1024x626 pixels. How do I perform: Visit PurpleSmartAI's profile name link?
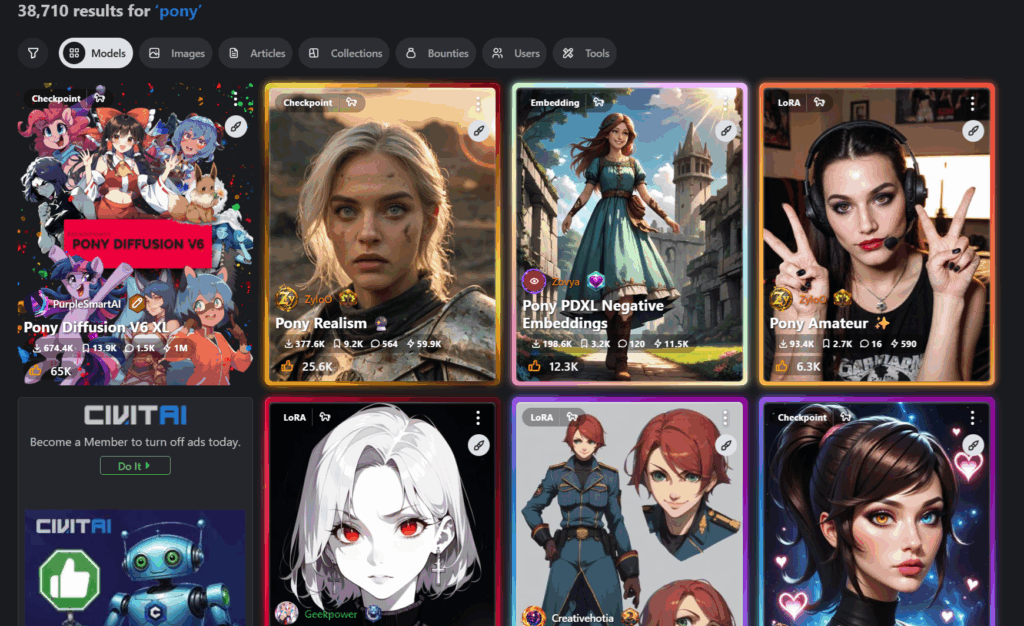coord(87,304)
